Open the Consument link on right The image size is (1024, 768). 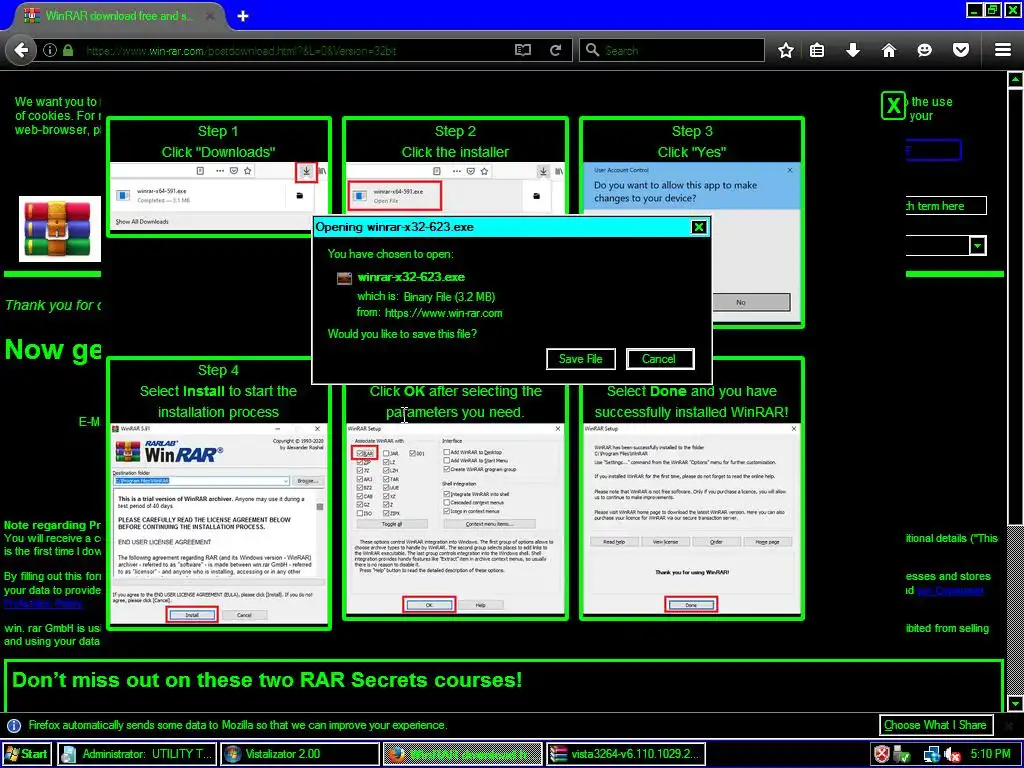coord(950,590)
